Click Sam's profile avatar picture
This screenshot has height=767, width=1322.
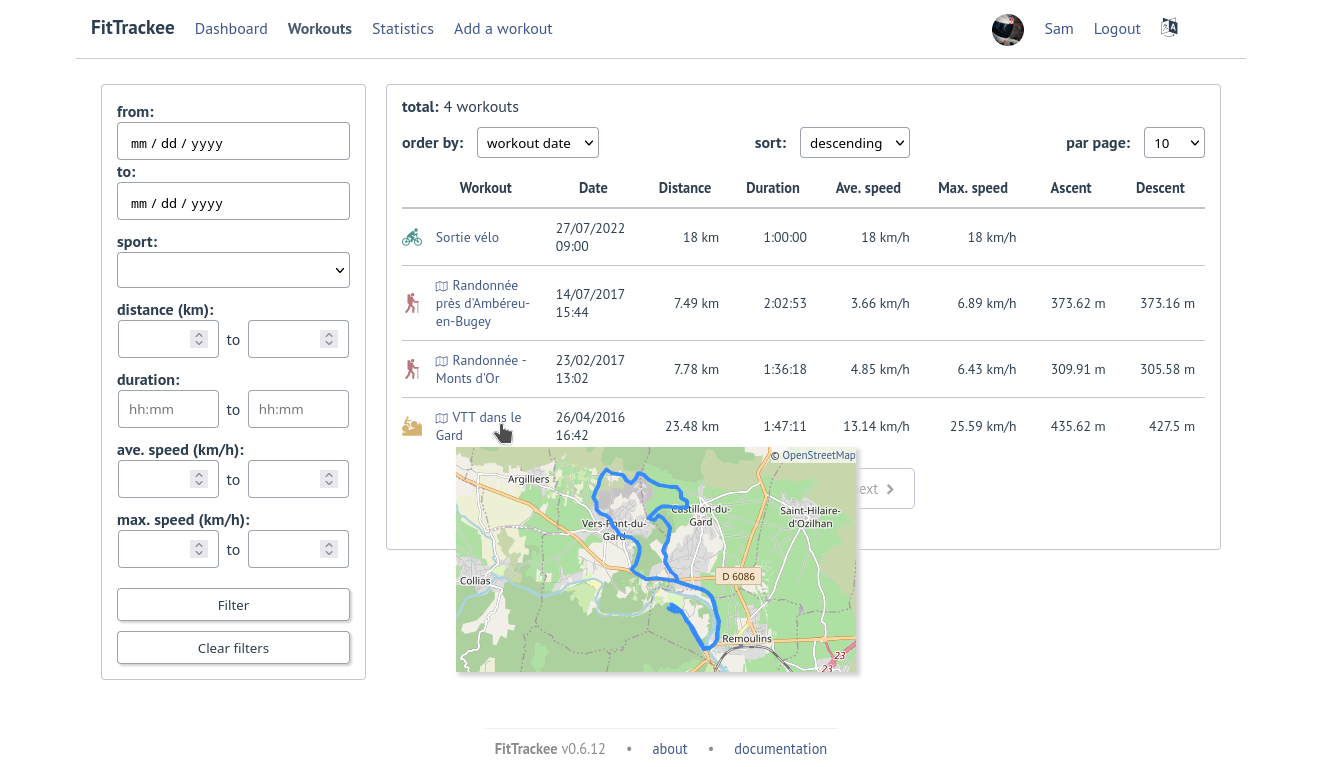(1007, 30)
